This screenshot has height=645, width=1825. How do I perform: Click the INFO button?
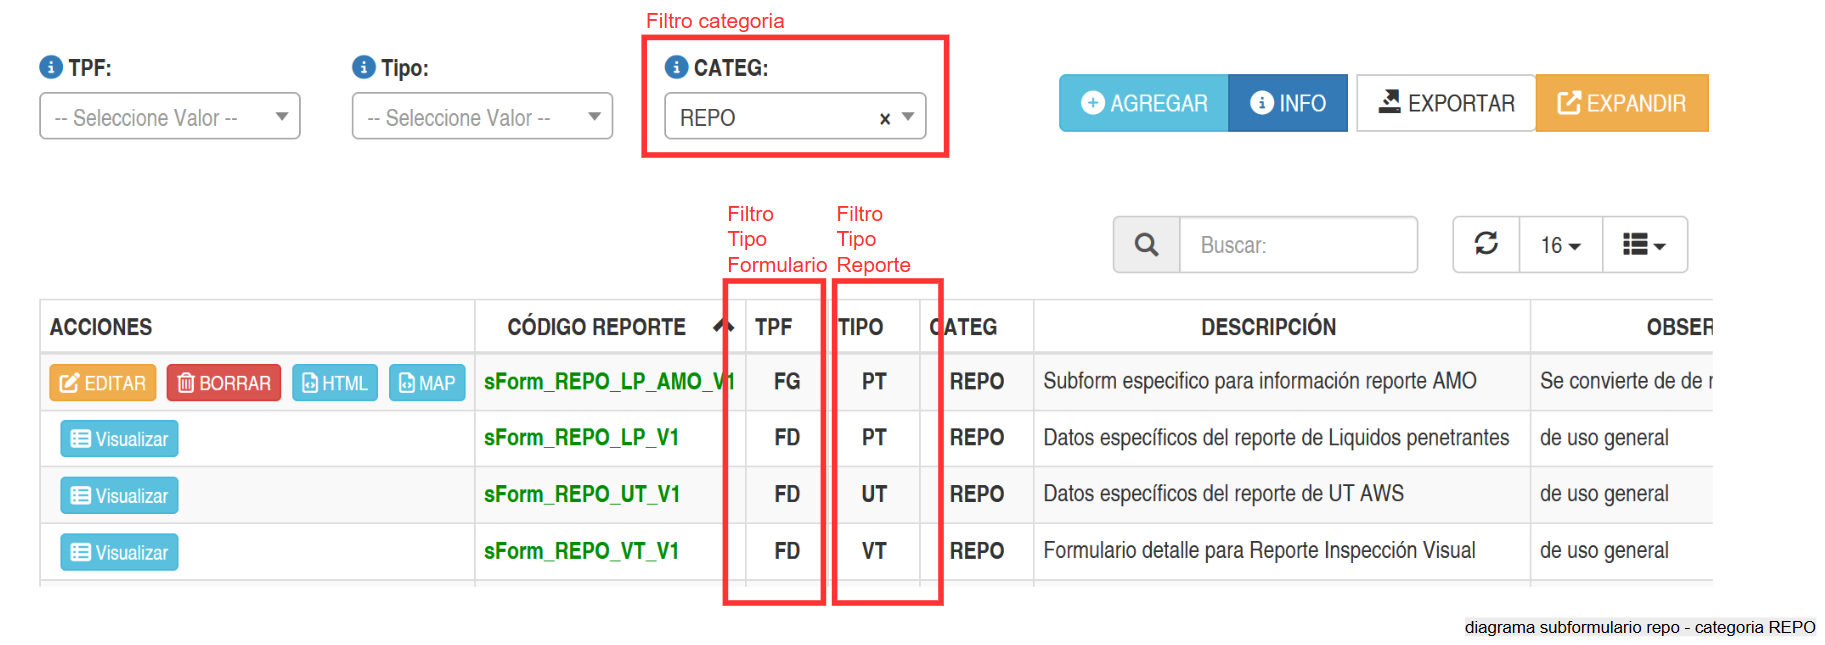pos(1288,103)
